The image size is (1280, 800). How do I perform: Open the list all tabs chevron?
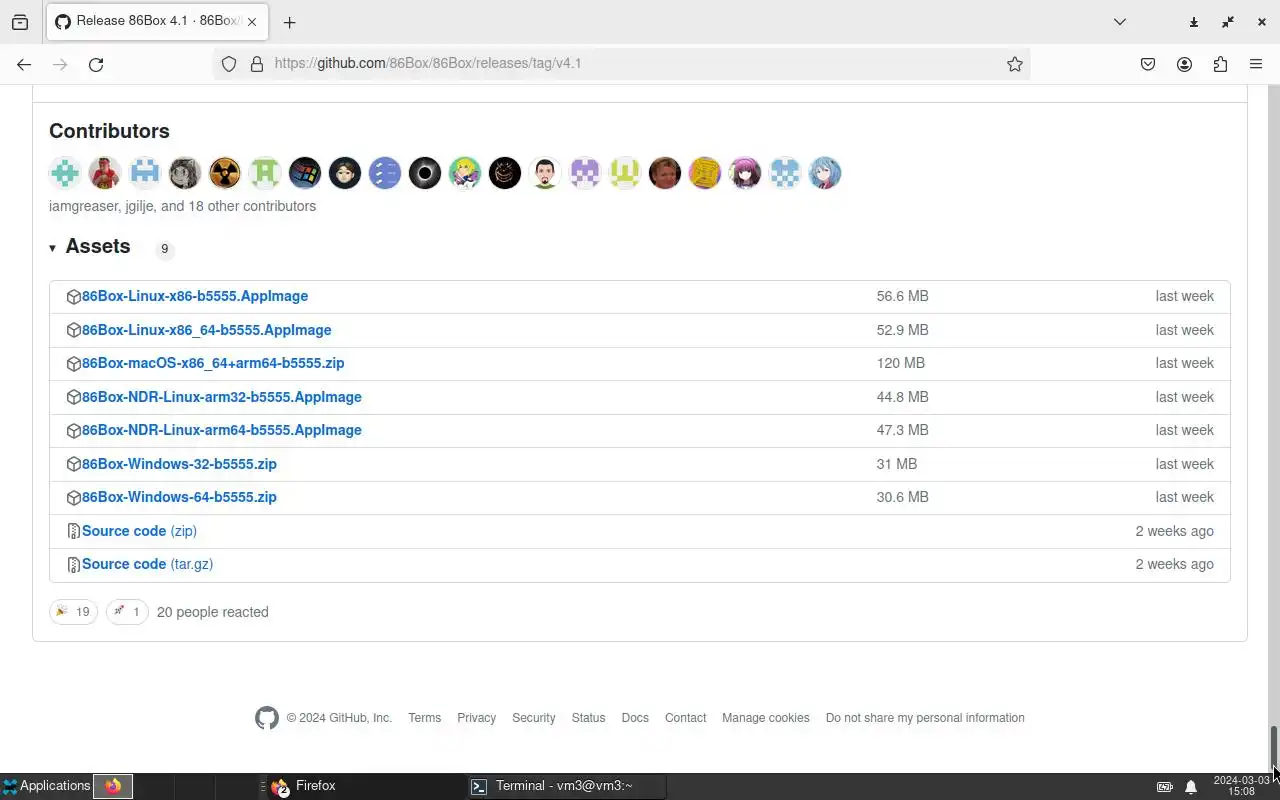tap(1120, 22)
